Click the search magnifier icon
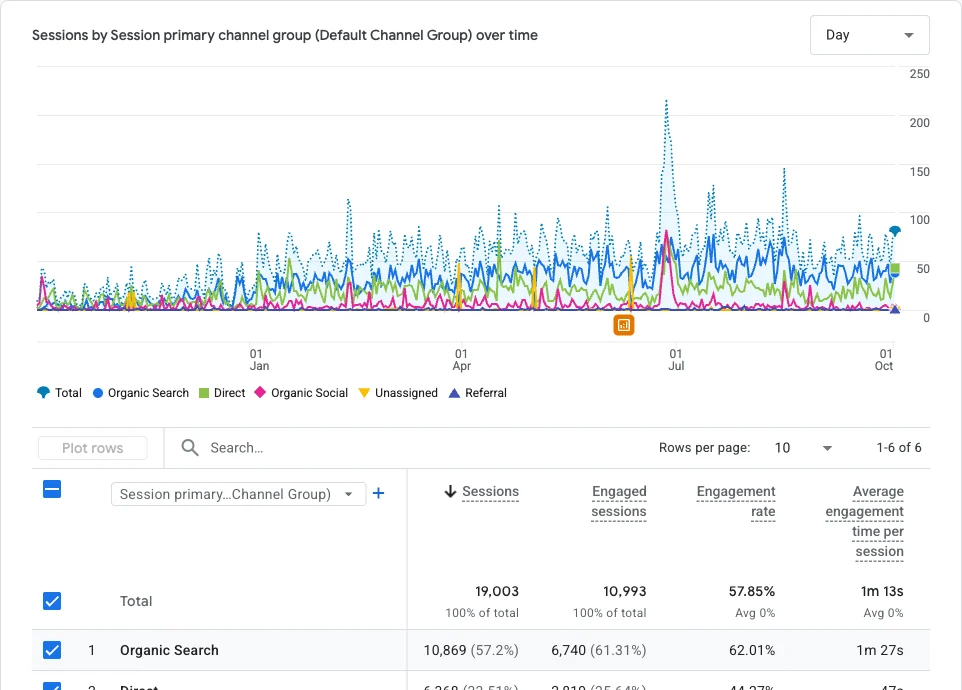This screenshot has height=690, width=962. pyautogui.click(x=190, y=448)
